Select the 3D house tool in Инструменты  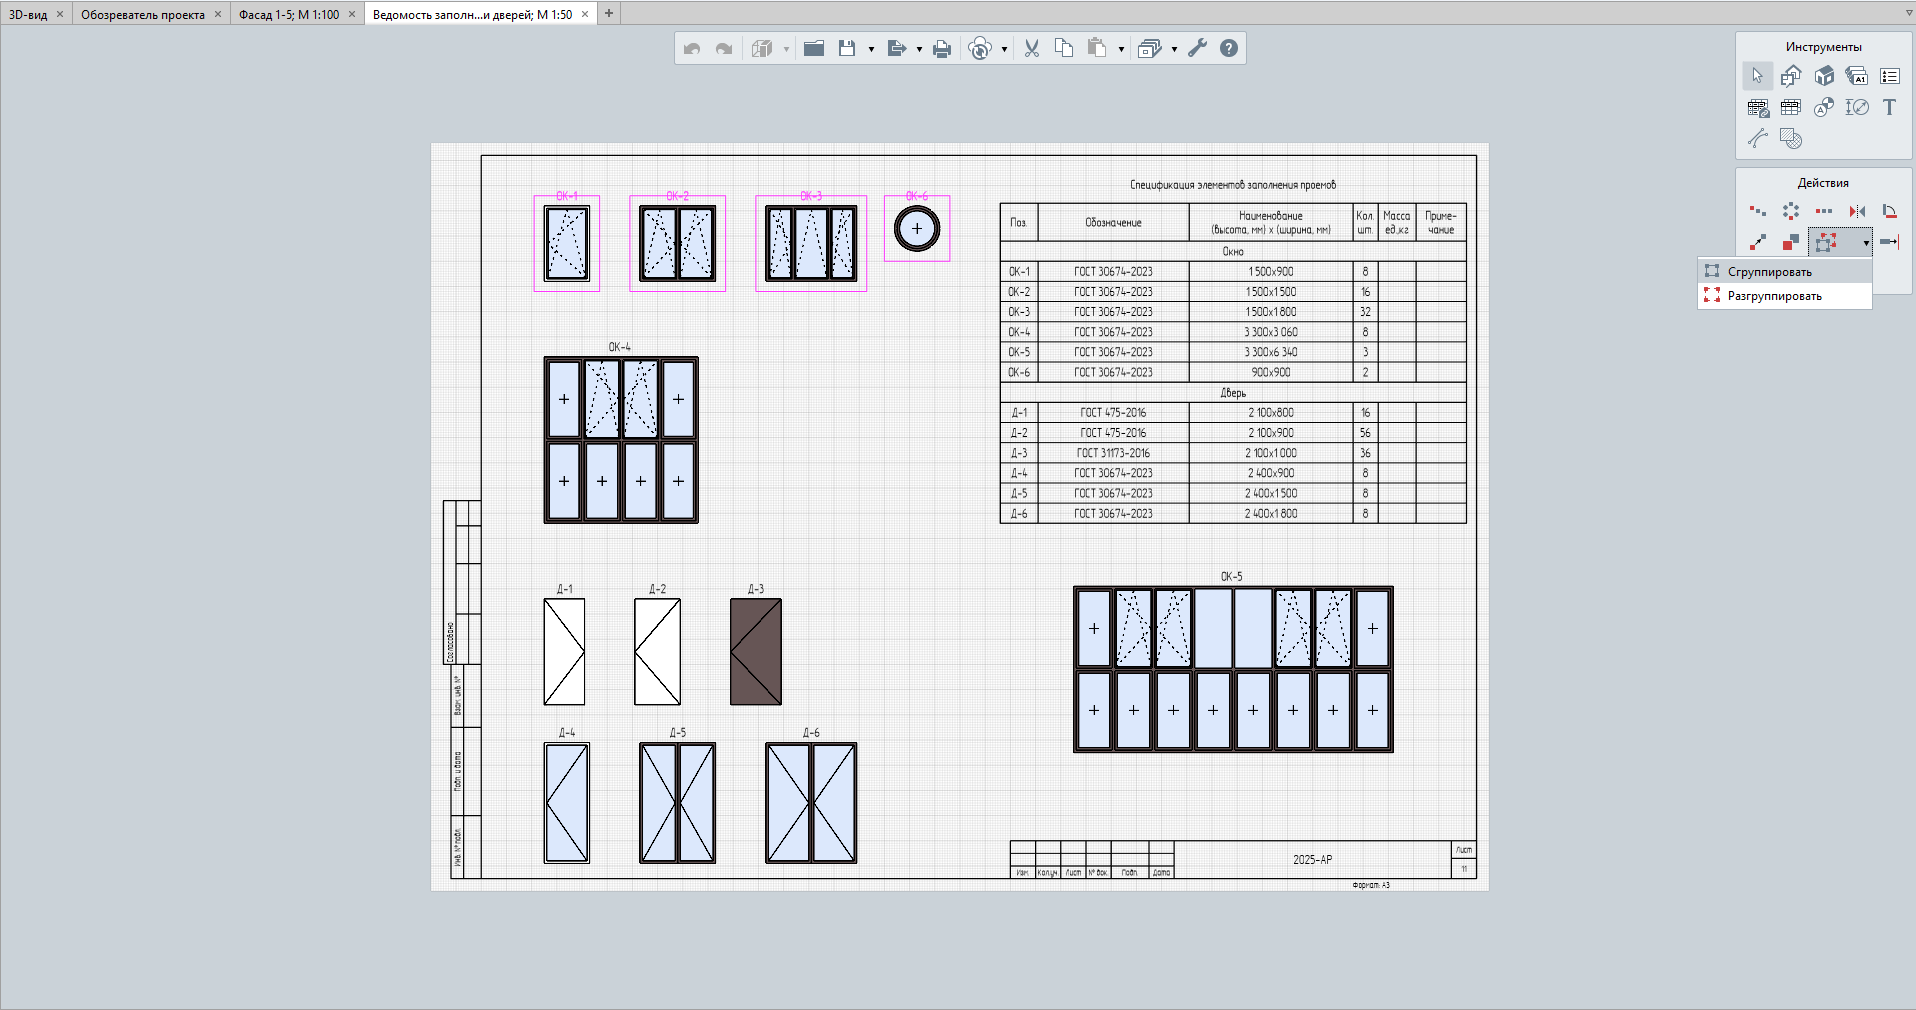(1824, 76)
